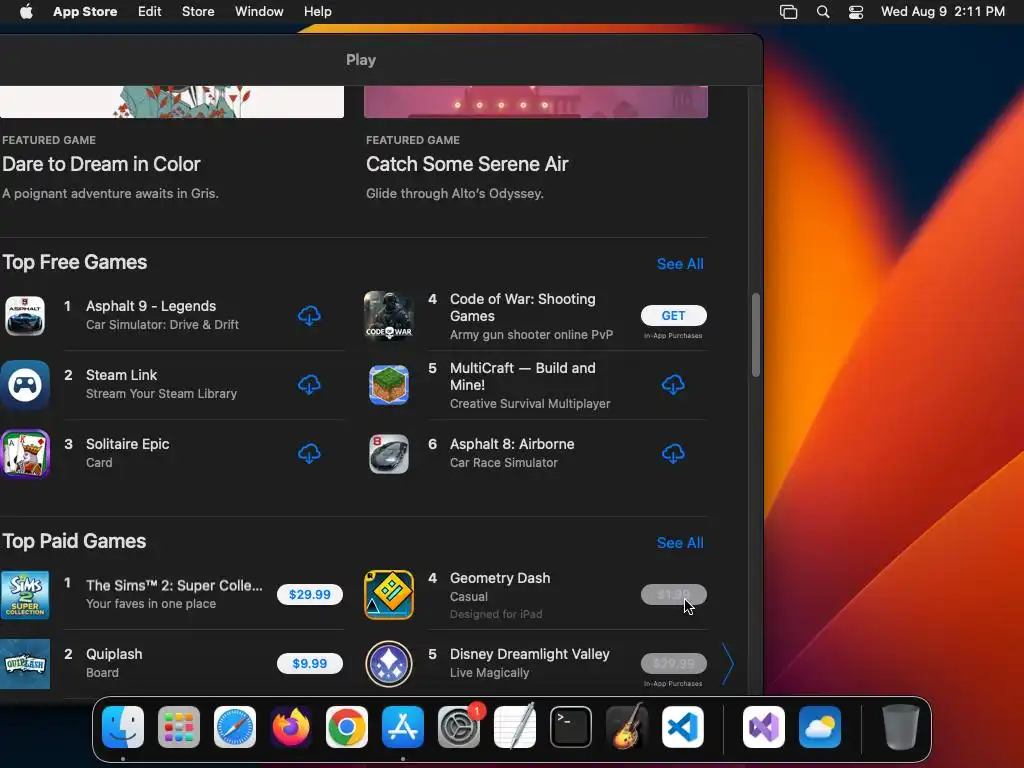Buy The Sims 2 for $29.99
This screenshot has width=1024, height=768.
click(310, 594)
